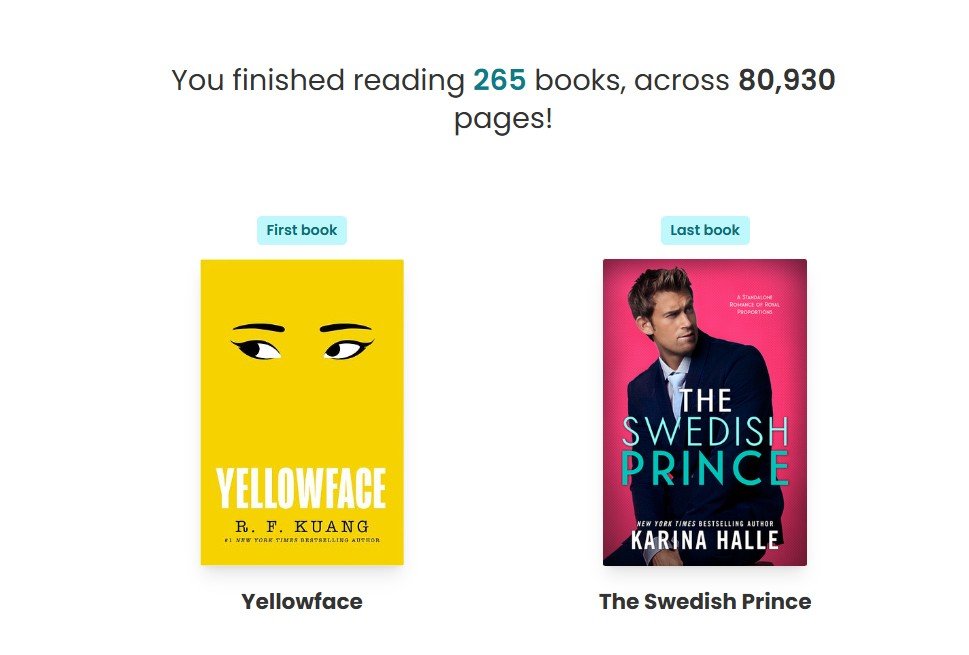Click the teal 265 books count
The width and height of the screenshot is (969, 655).
499,80
